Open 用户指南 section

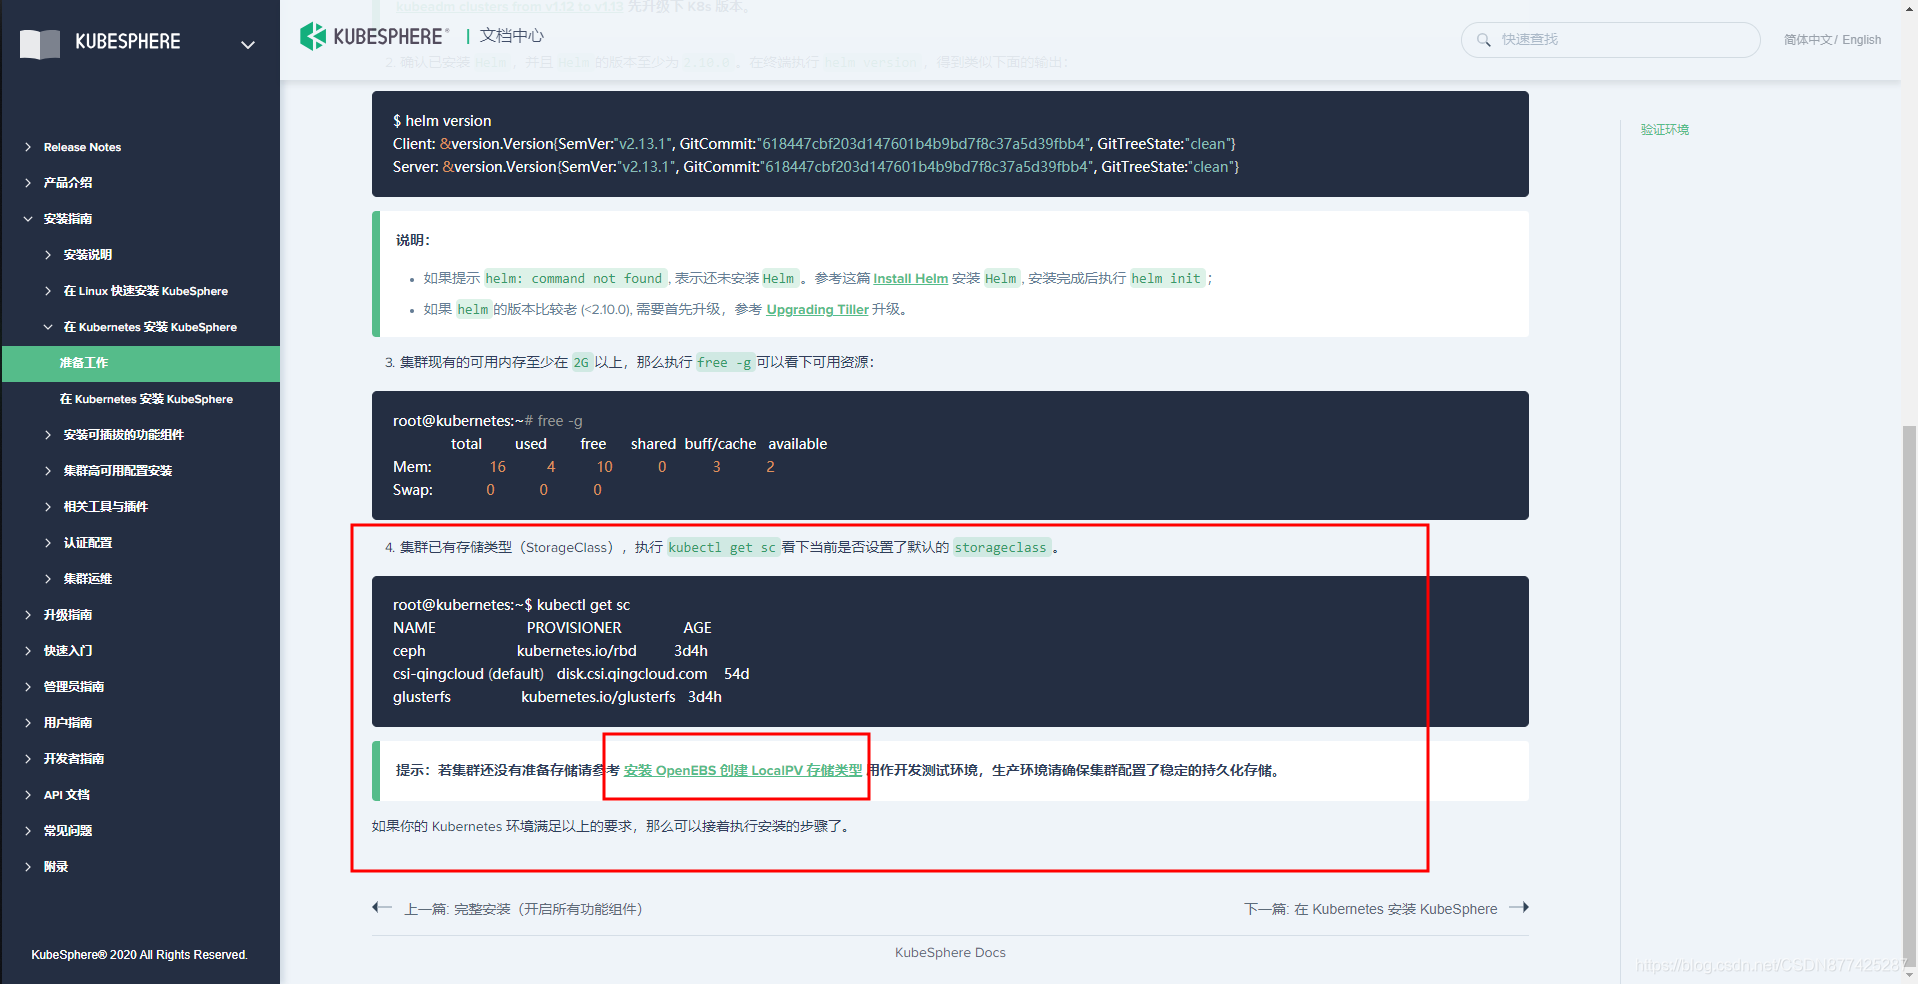pos(68,723)
